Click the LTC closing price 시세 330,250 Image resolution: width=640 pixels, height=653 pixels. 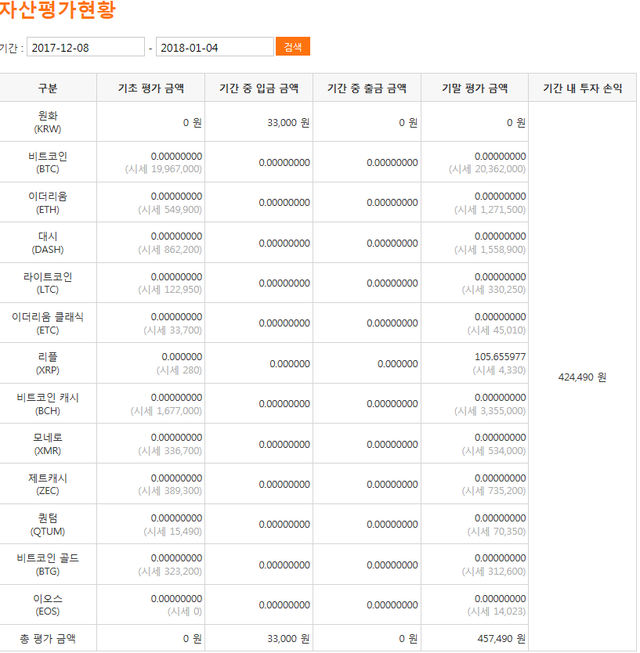point(493,289)
